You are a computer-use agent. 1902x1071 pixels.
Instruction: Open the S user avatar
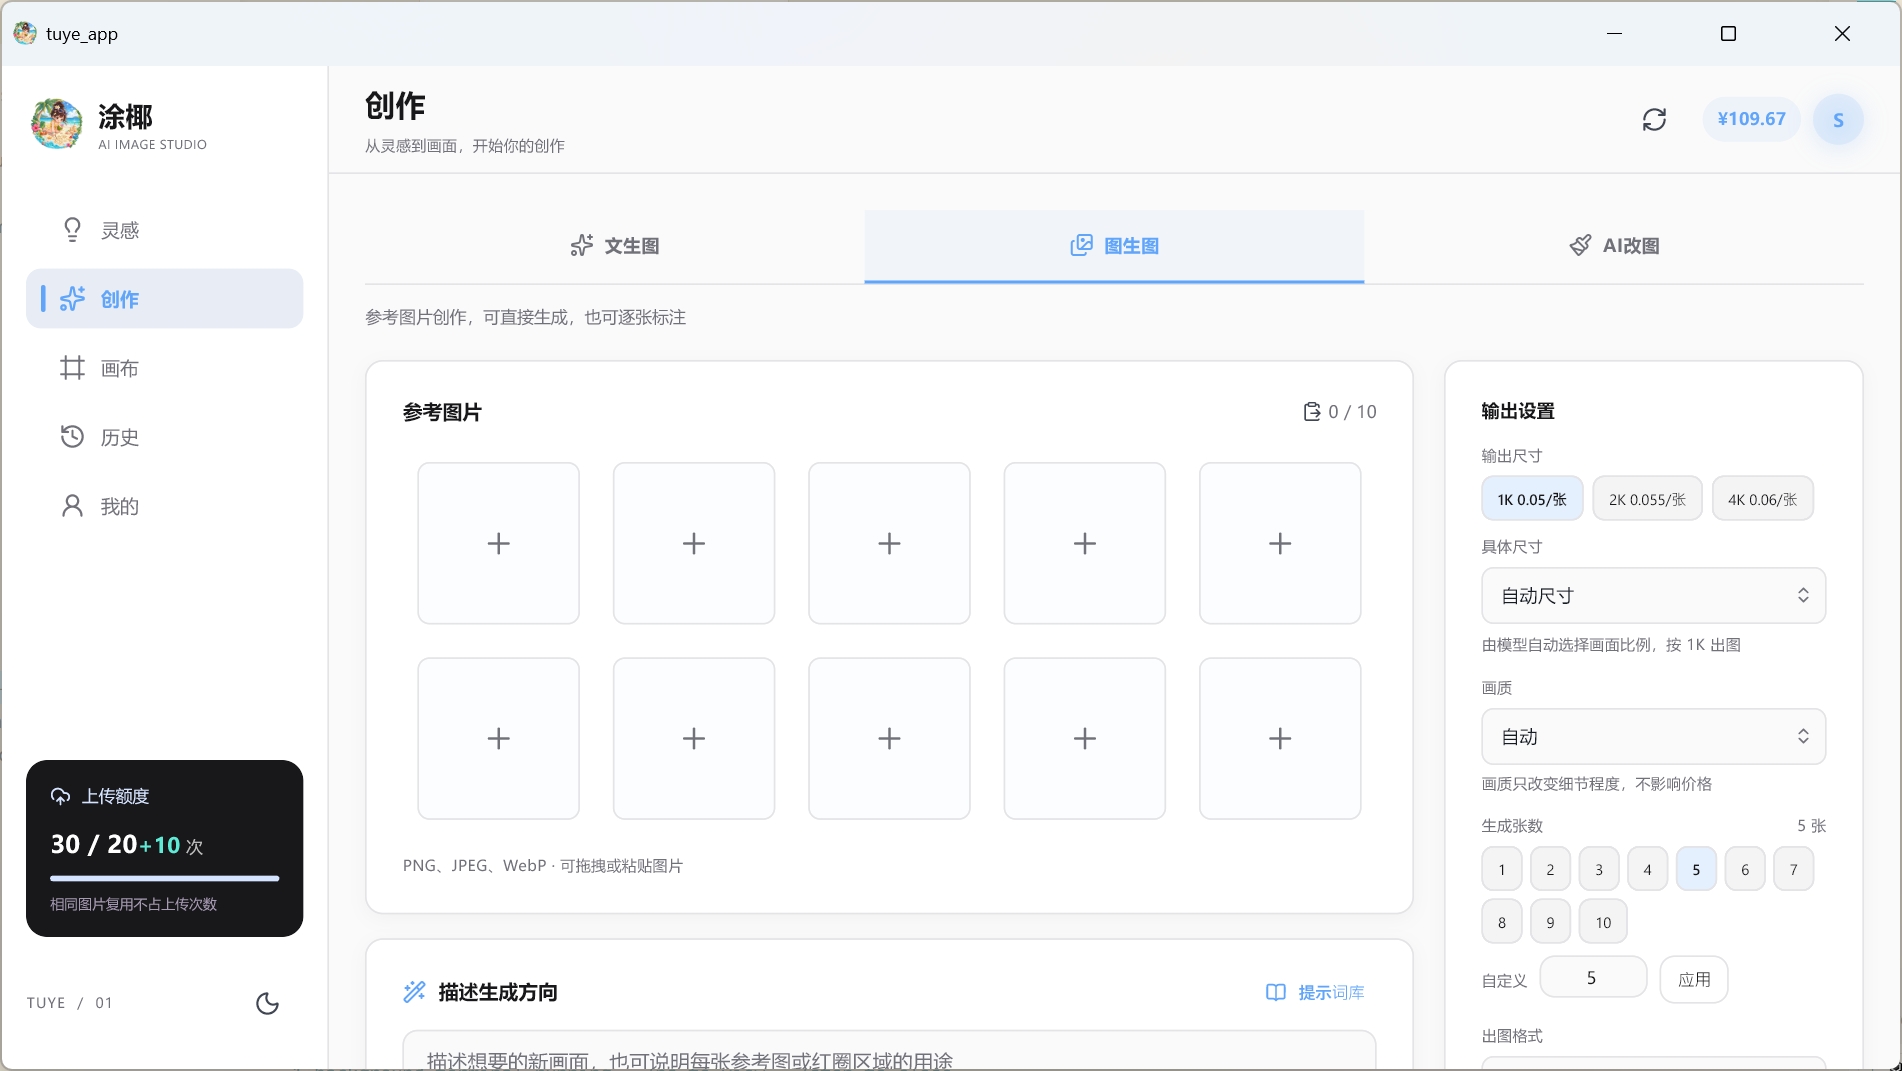(x=1837, y=120)
